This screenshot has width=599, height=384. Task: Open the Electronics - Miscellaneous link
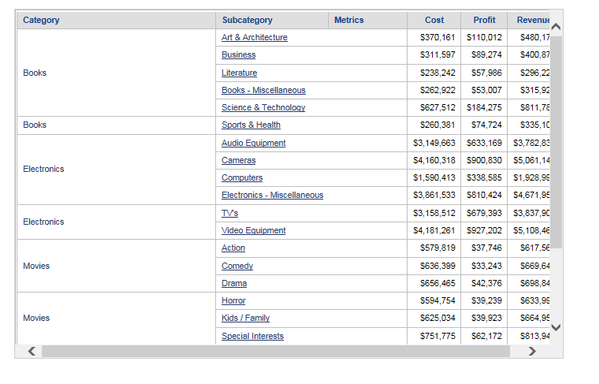[272, 195]
